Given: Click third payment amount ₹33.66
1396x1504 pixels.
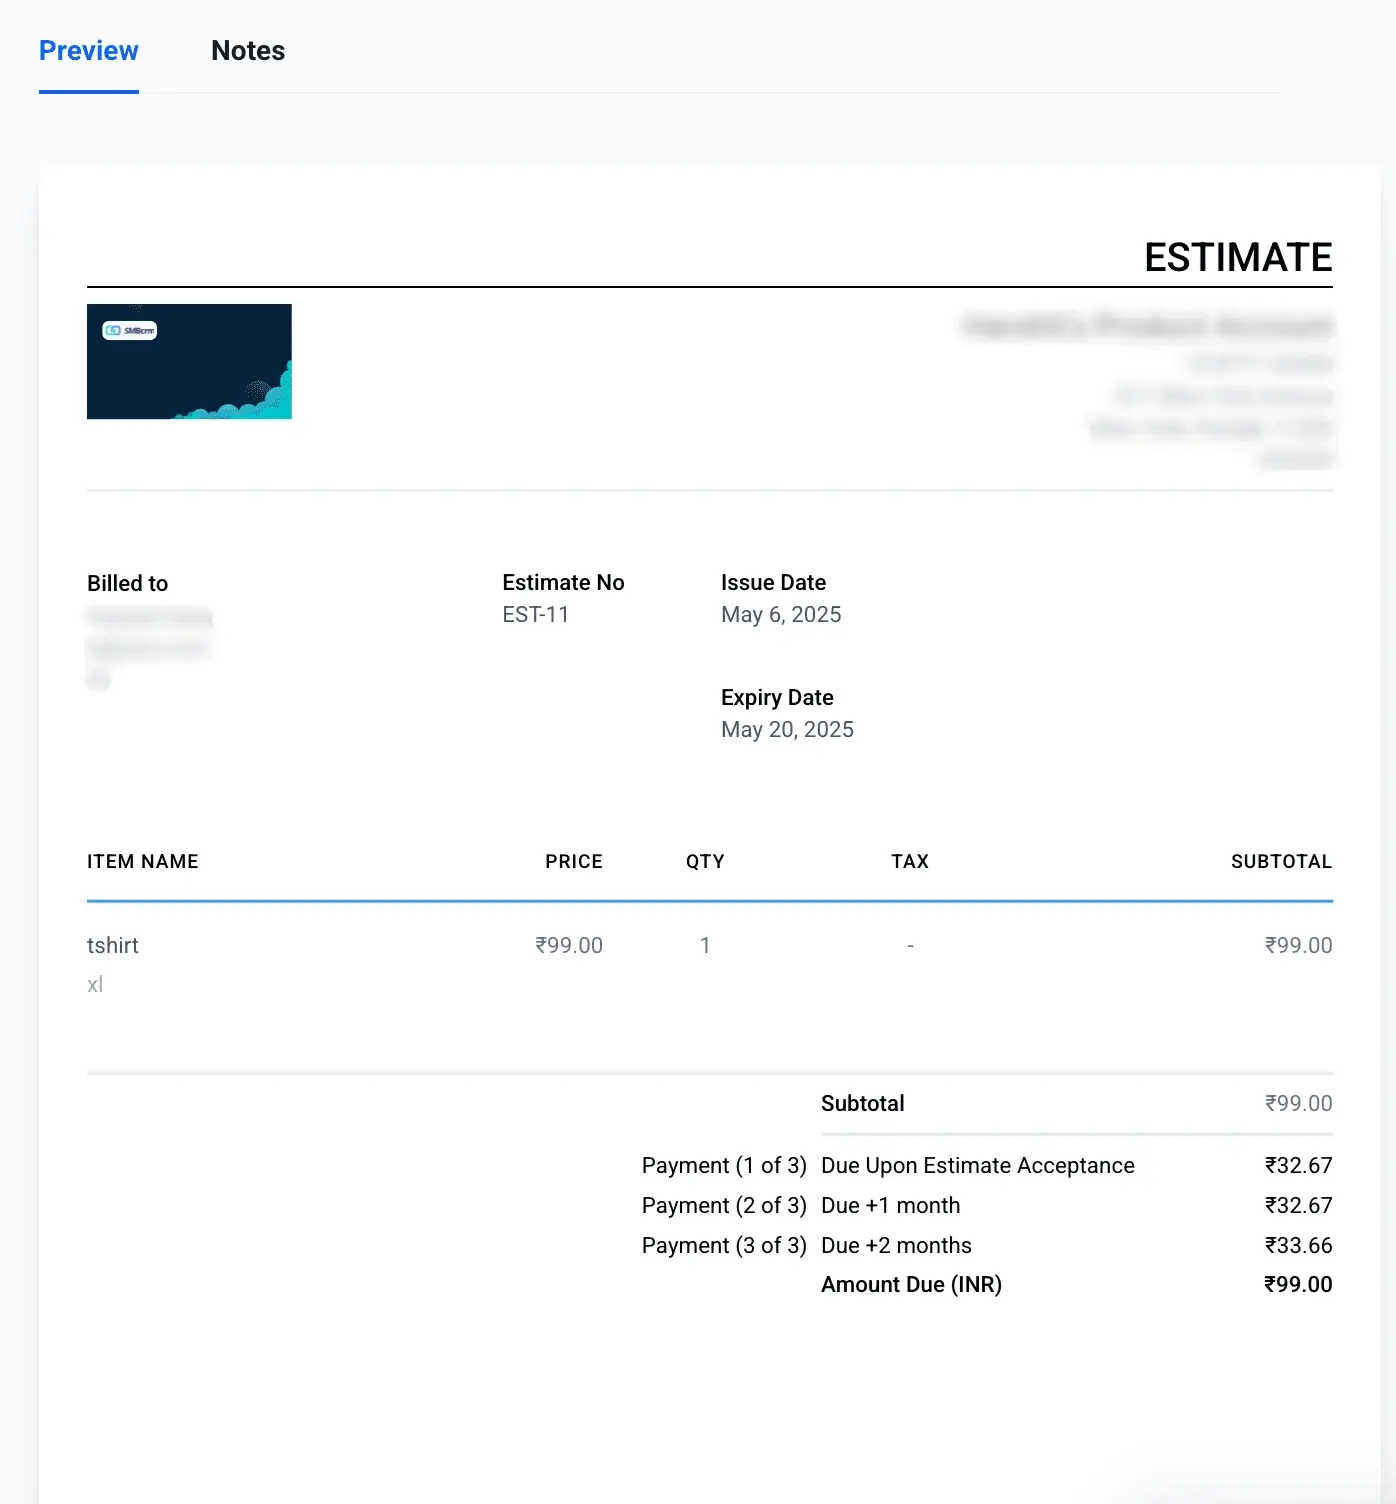Looking at the screenshot, I should coord(1298,1245).
